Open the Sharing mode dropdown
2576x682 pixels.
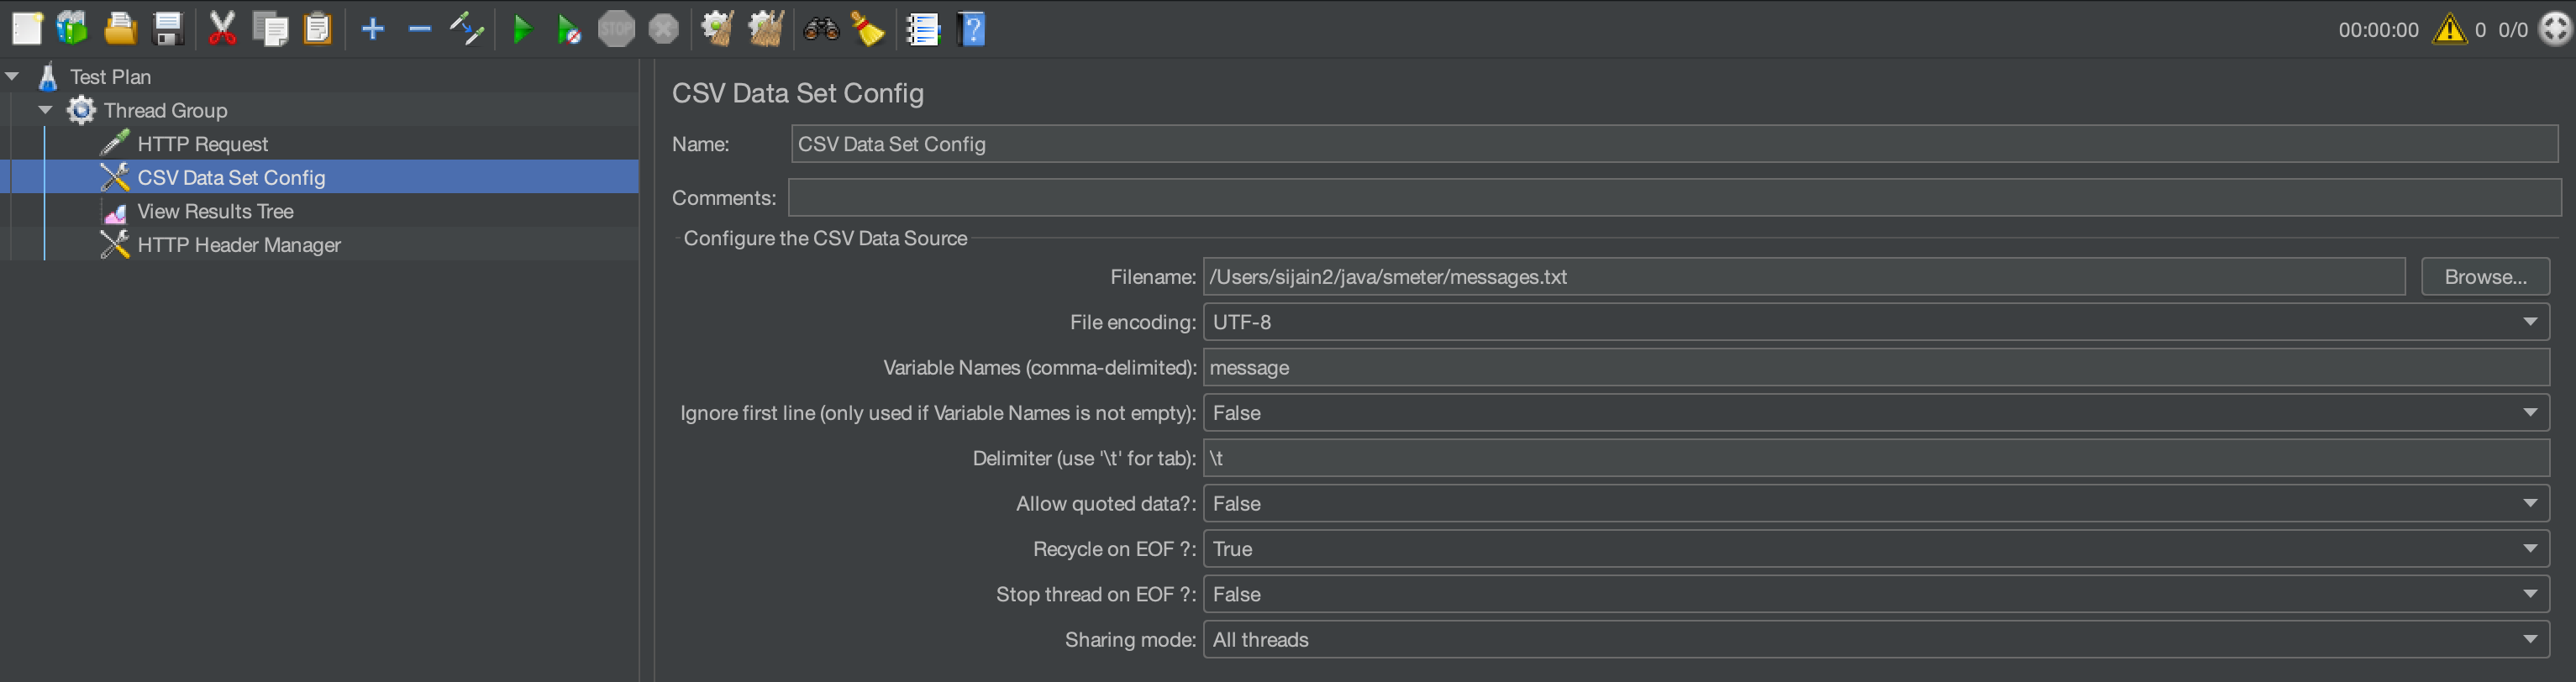coord(2529,640)
